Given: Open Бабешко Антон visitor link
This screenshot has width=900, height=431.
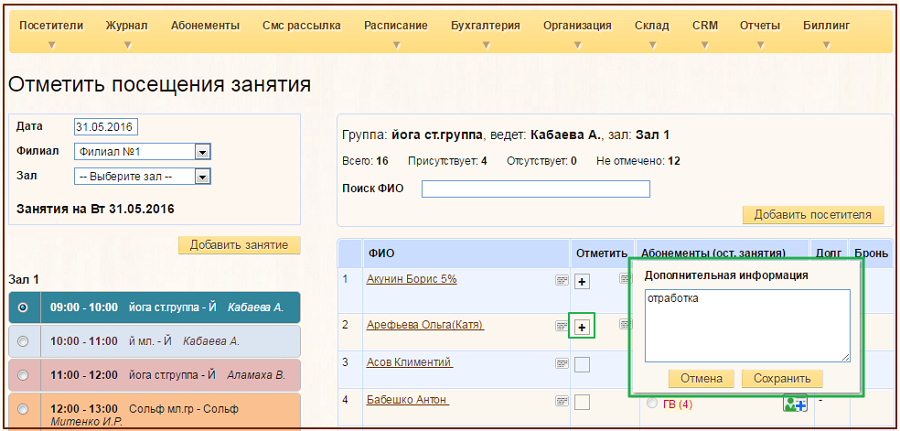Looking at the screenshot, I should click(408, 399).
